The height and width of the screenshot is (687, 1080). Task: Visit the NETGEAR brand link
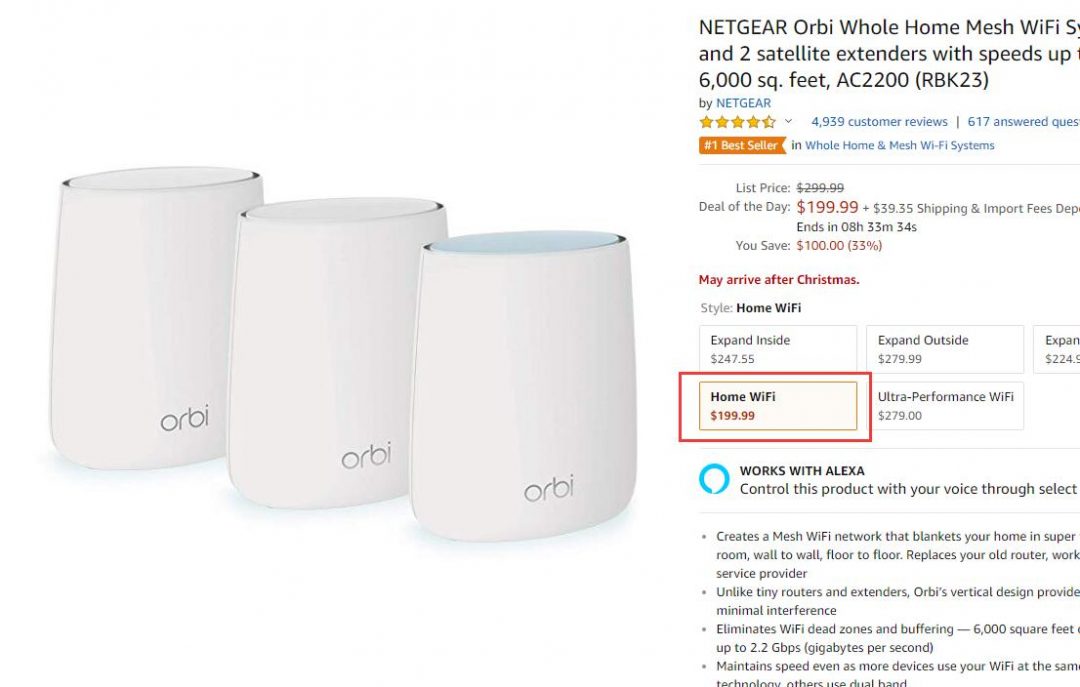pos(743,103)
